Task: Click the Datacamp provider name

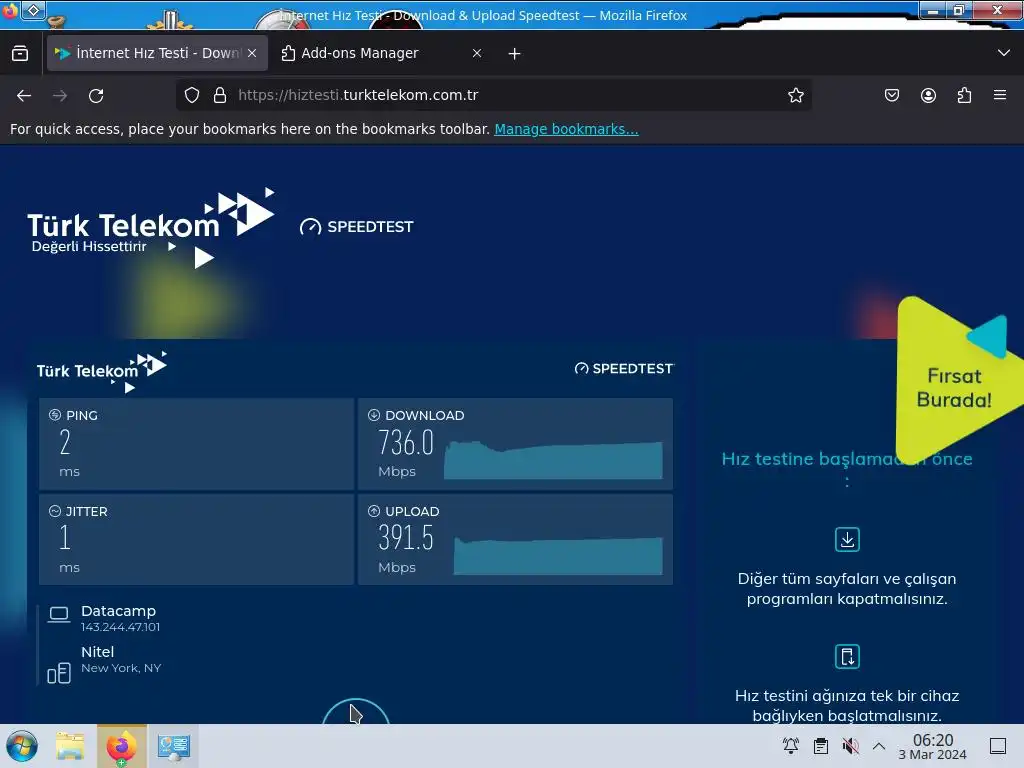Action: click(118, 611)
